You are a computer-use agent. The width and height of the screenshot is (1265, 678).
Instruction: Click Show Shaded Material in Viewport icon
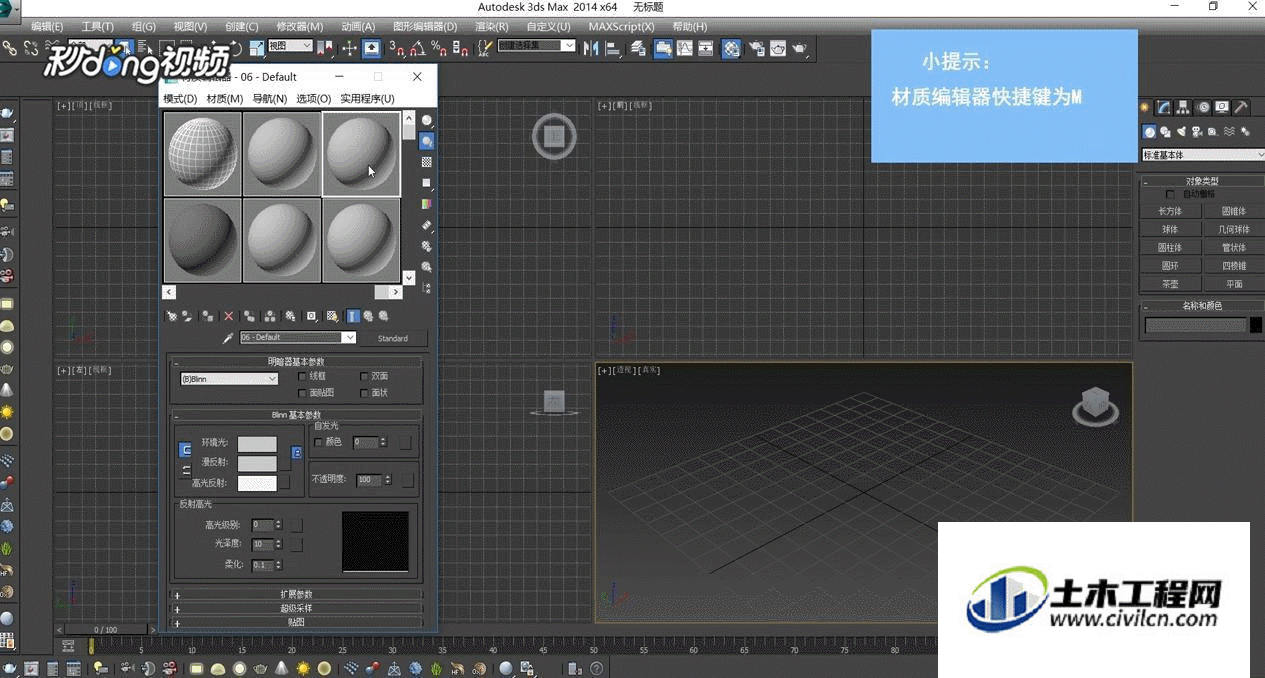(x=332, y=316)
